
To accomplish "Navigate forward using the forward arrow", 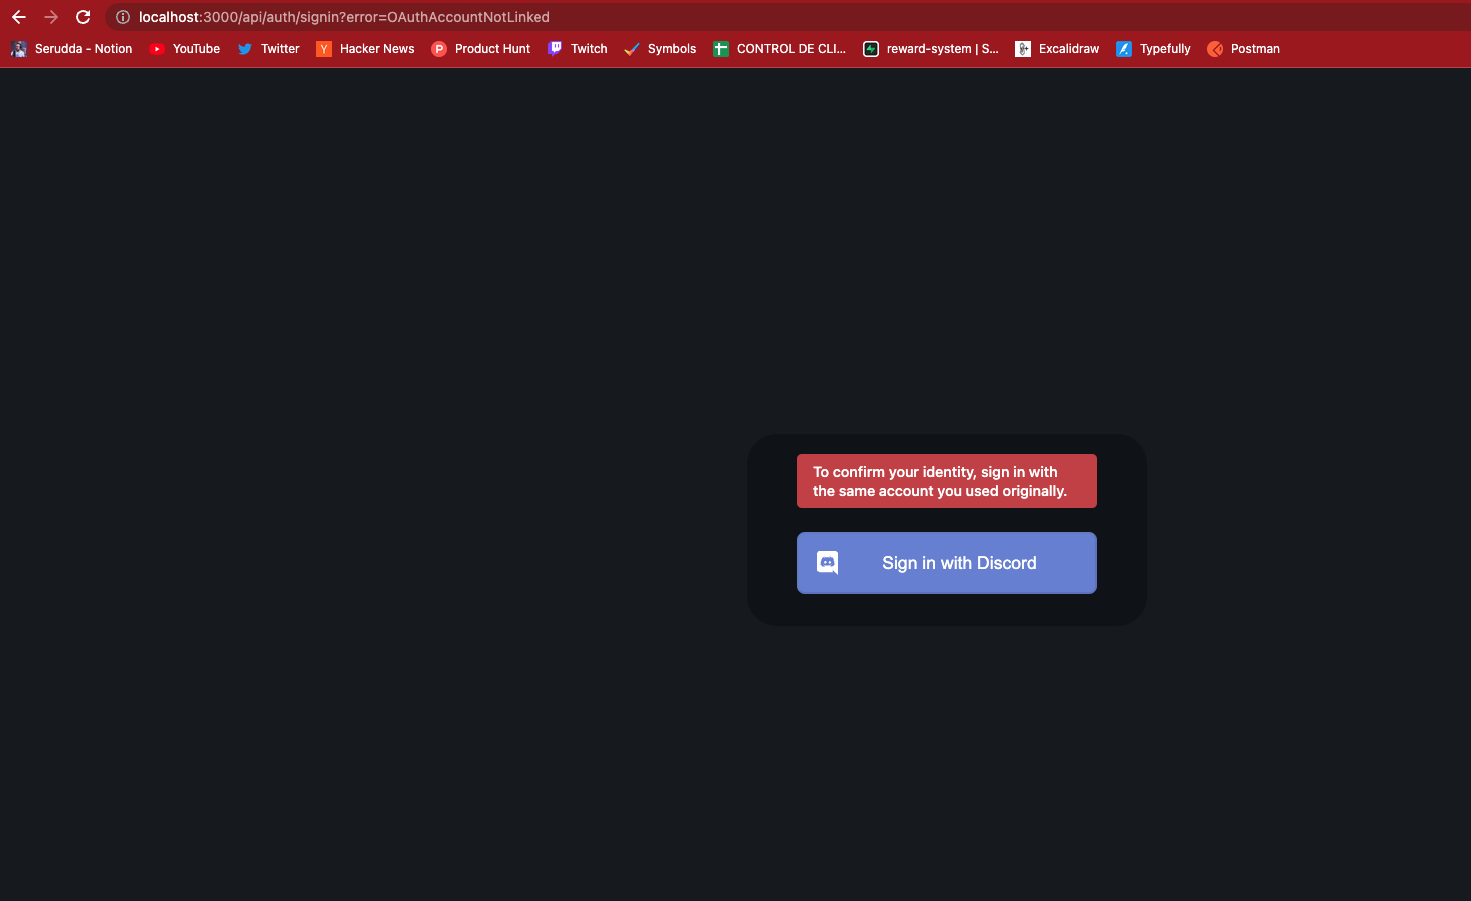I will (x=51, y=17).
